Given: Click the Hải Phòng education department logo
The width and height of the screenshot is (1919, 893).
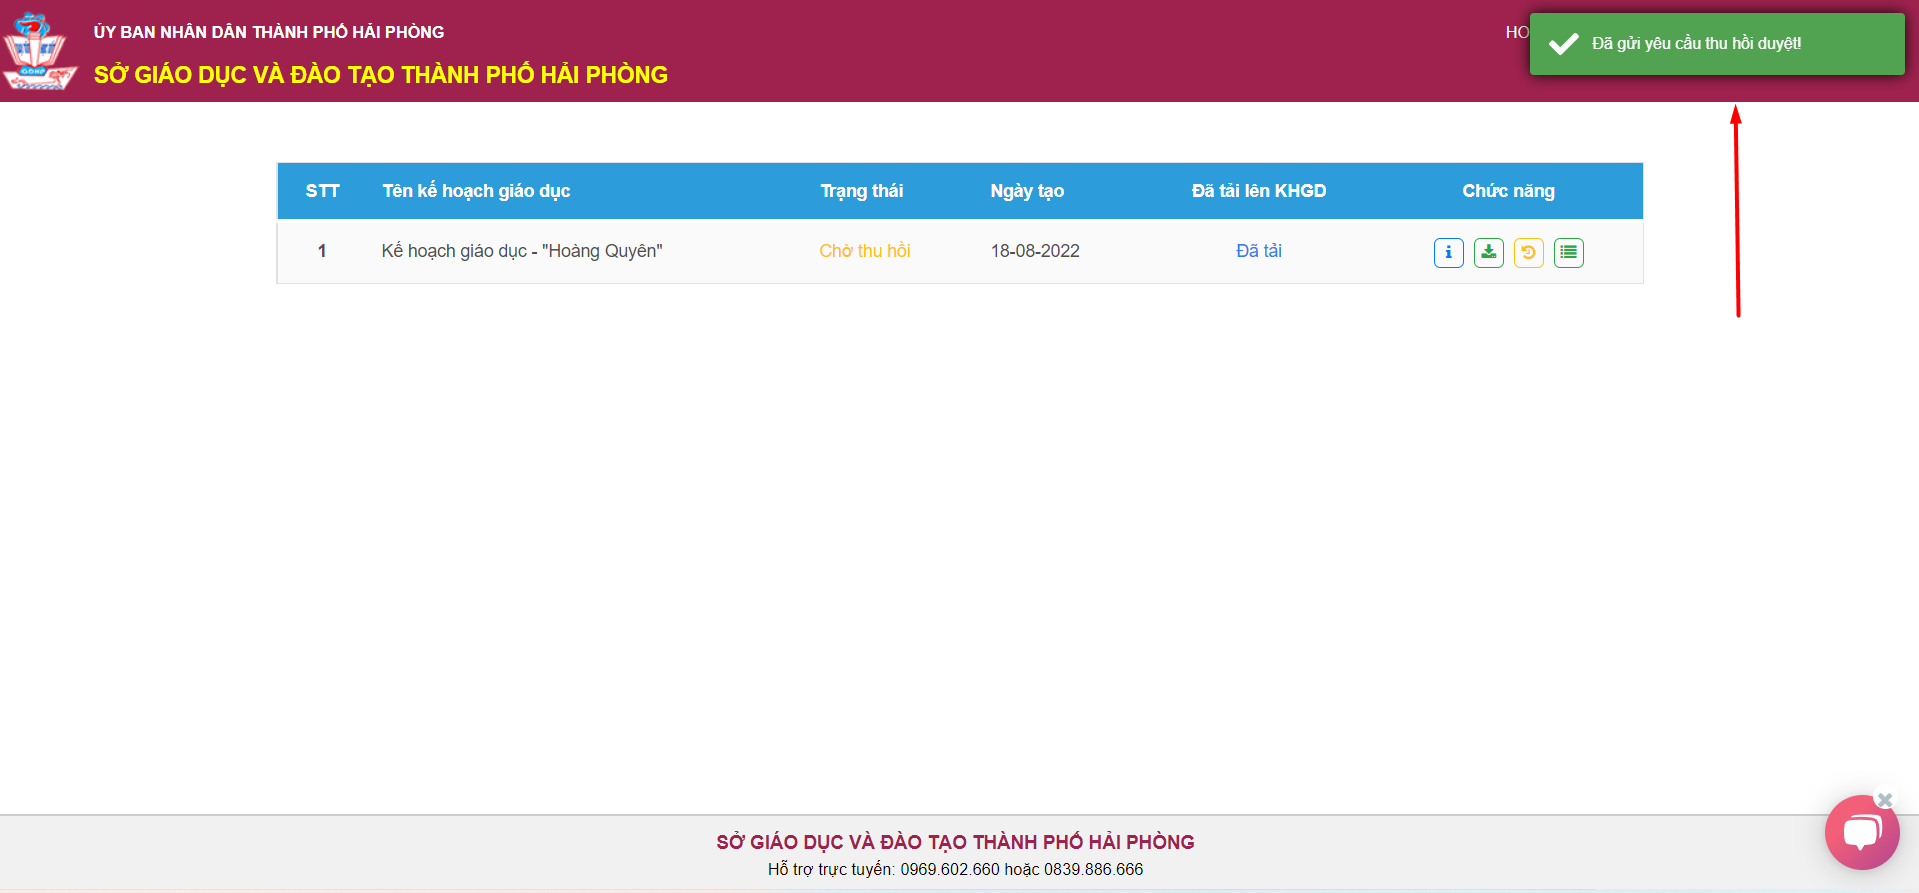Looking at the screenshot, I should (38, 51).
